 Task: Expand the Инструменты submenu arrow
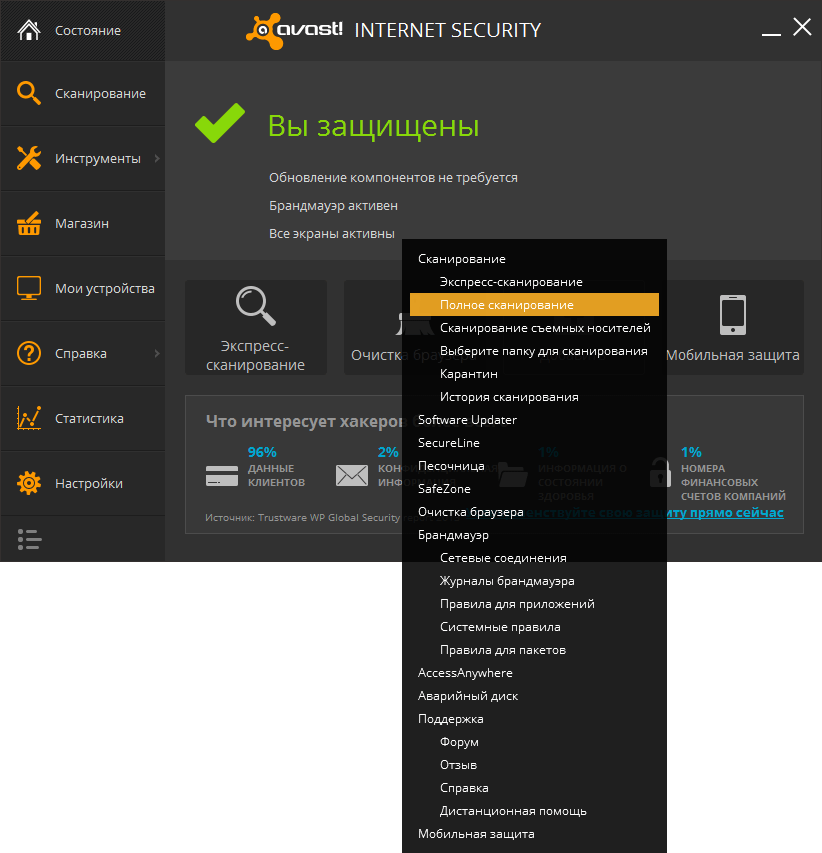coord(157,158)
